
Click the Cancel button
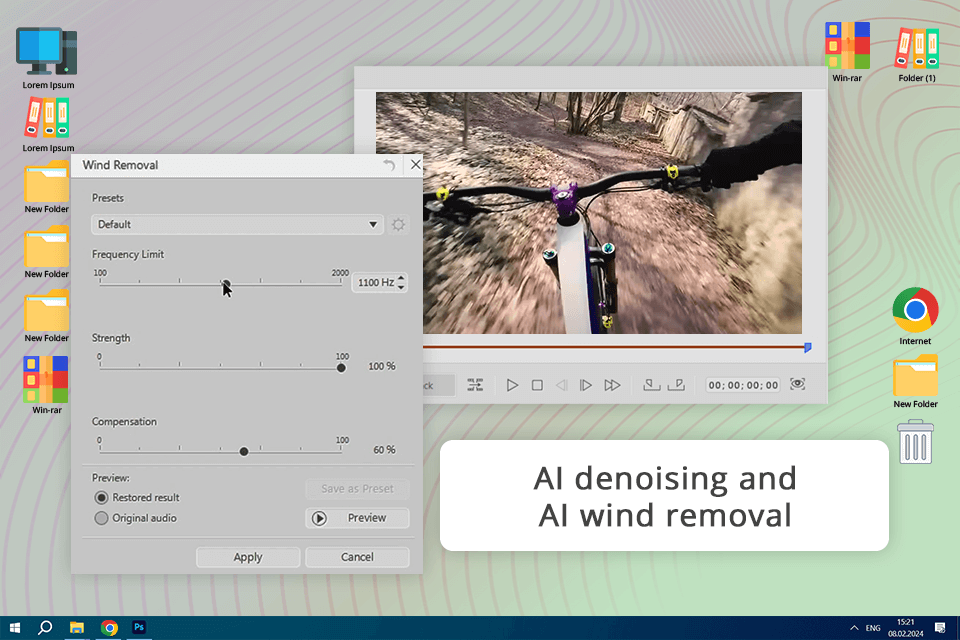tap(357, 557)
